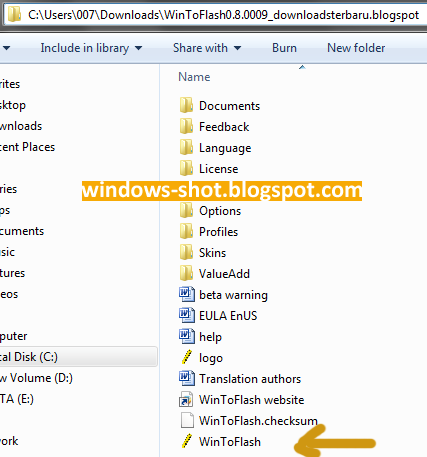Select the Skins folder name
This screenshot has width=427, height=457.
213,253
